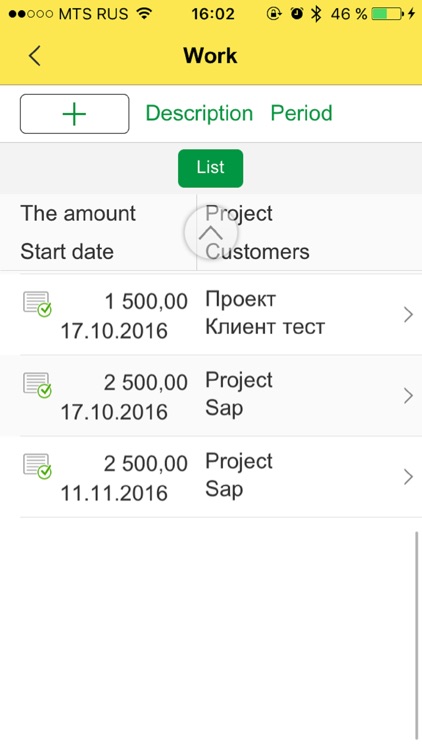Select the List view tab
This screenshot has height=750, width=422.
211,168
